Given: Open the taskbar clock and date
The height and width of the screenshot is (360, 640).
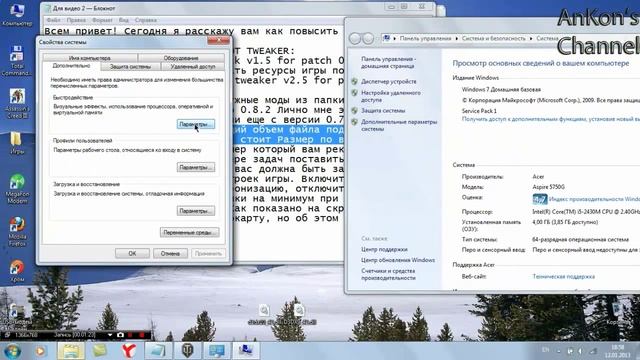Looking at the screenshot, I should point(618,351).
